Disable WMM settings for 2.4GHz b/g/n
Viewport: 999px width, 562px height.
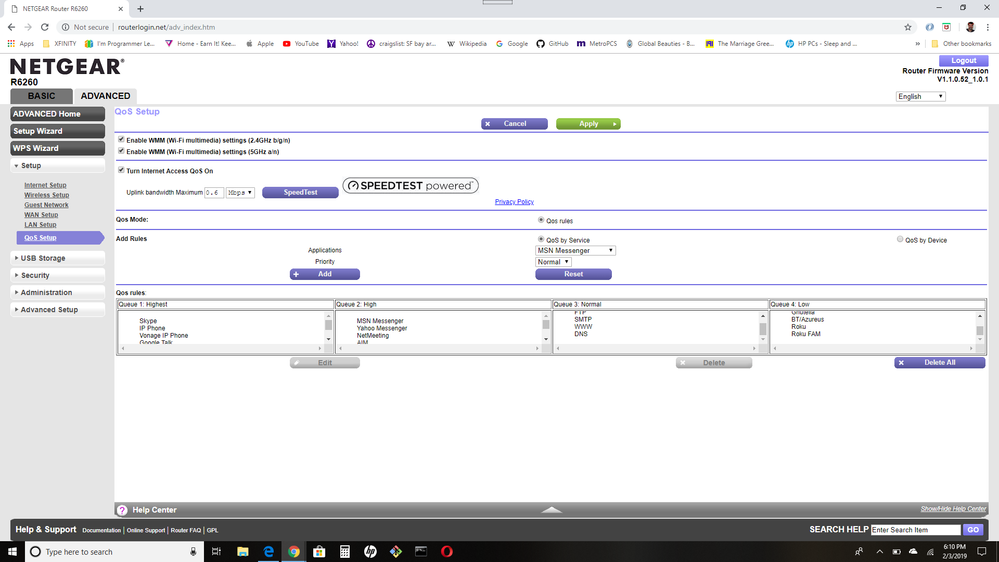pyautogui.click(x=122, y=140)
